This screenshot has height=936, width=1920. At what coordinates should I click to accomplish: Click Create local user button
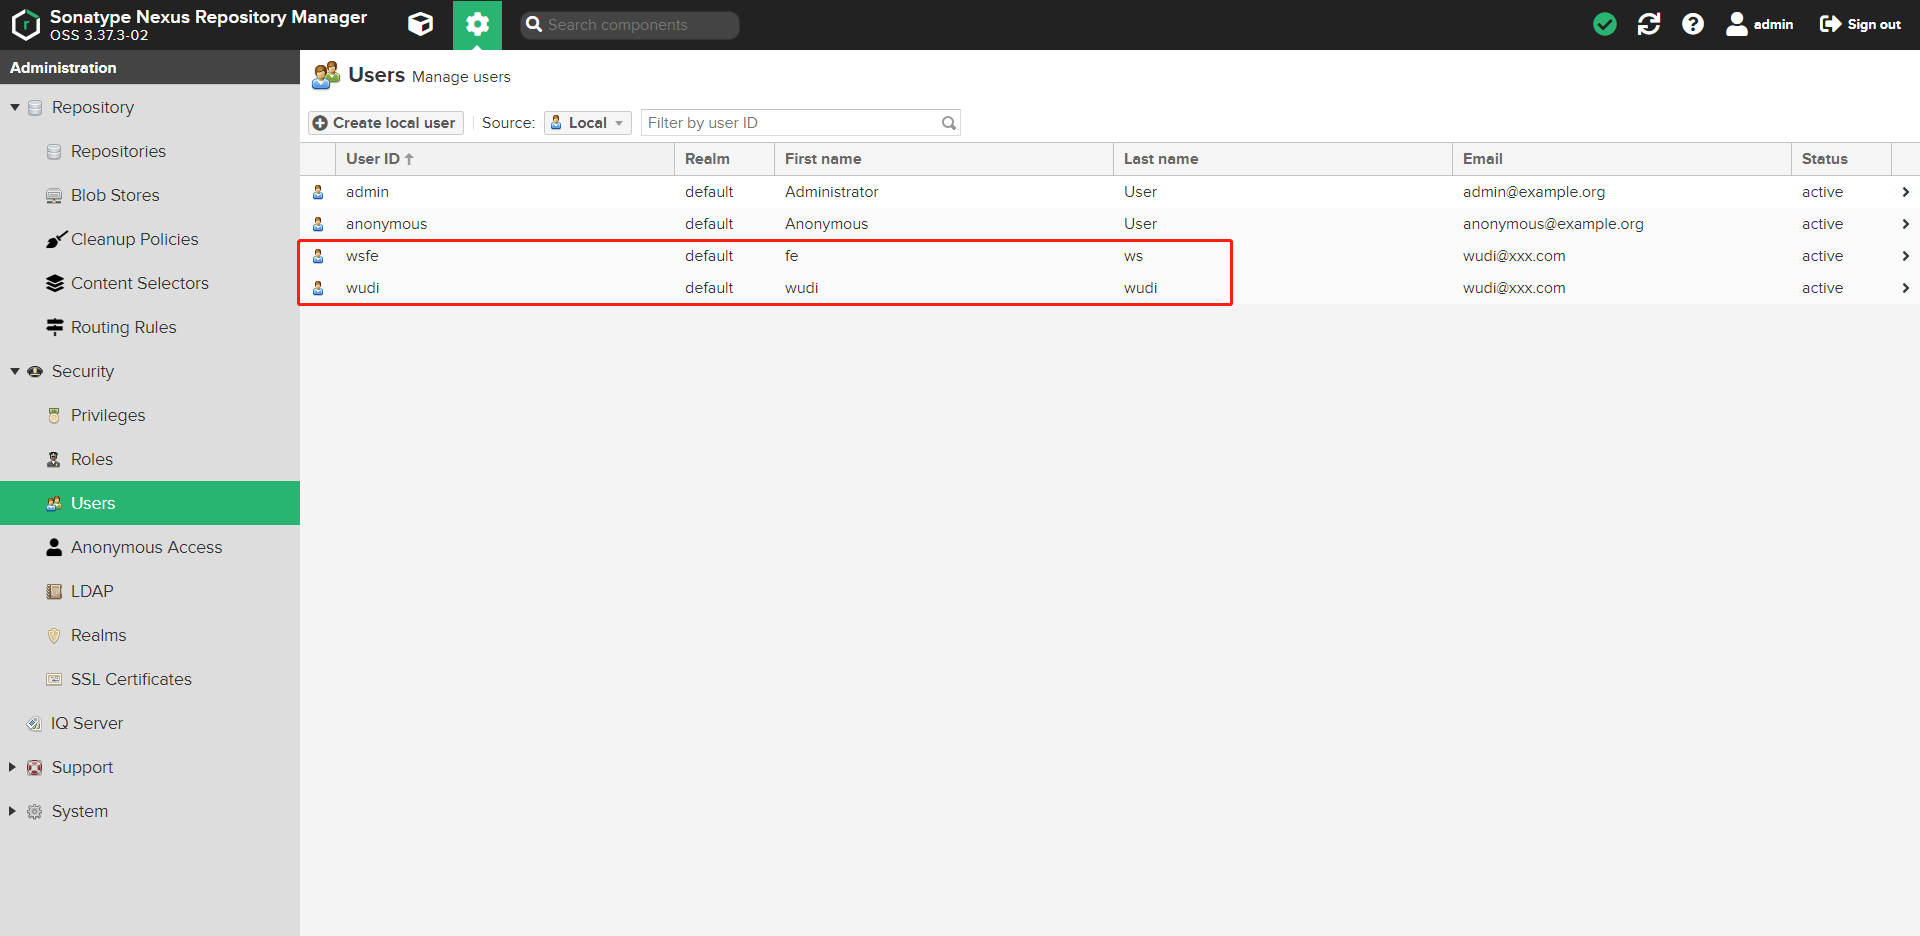tap(385, 123)
